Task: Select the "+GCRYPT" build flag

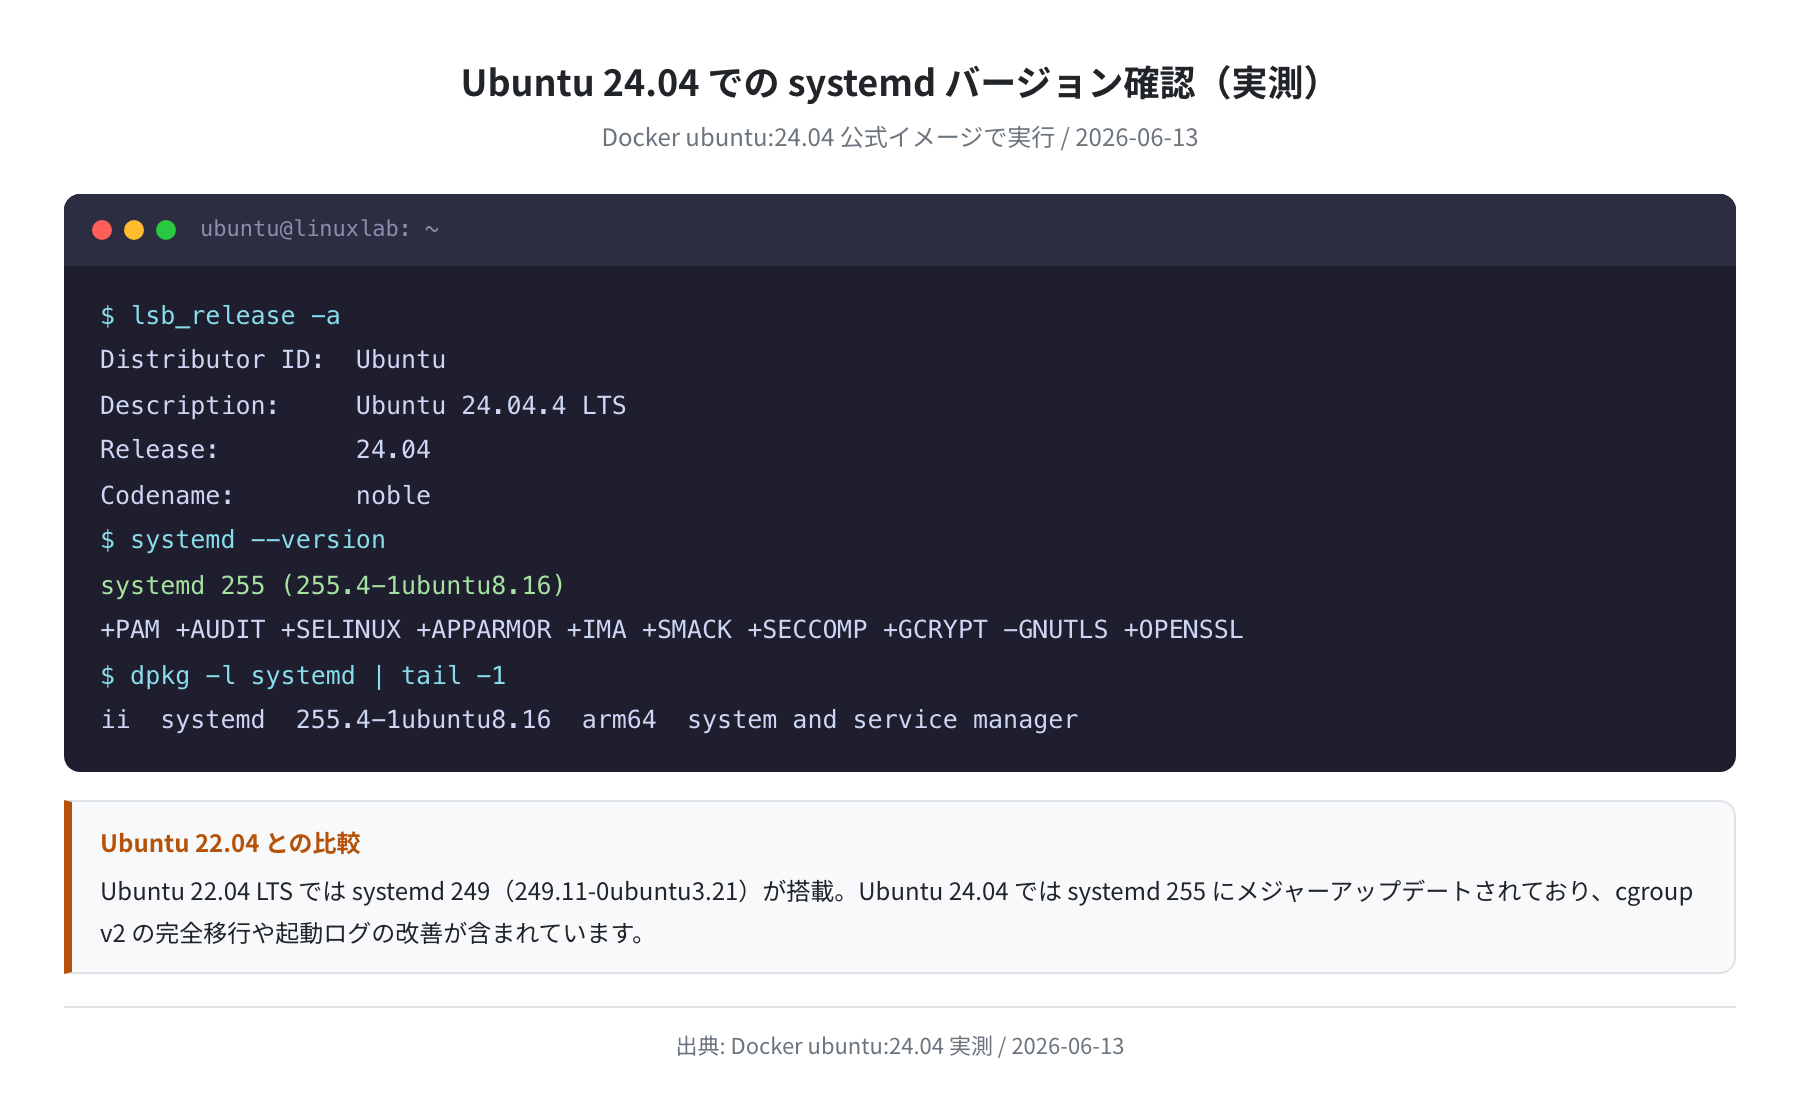Action: (x=935, y=630)
